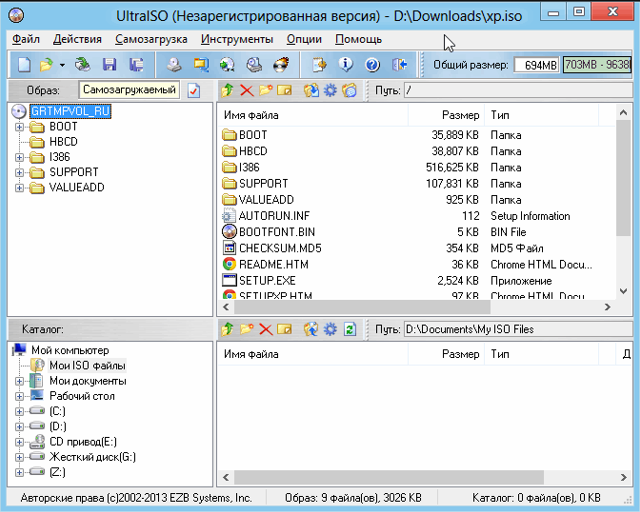
Task: Expand the (C:) drive node
Action: point(19,412)
